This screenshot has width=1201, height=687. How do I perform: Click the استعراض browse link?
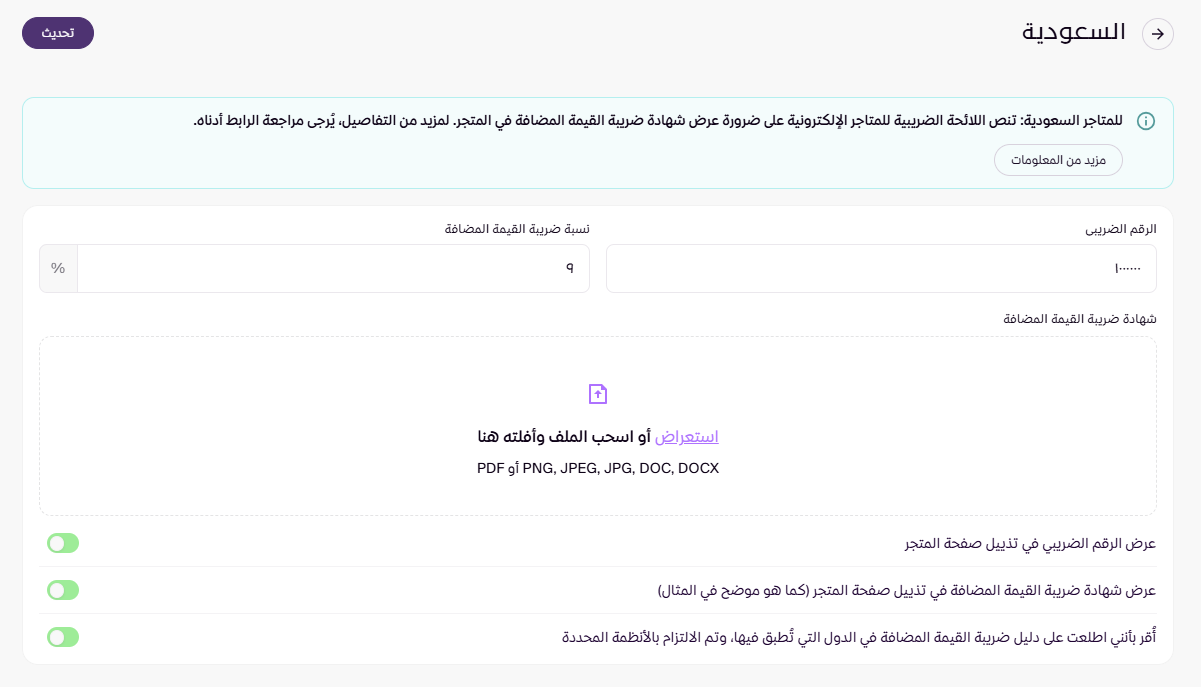686,437
